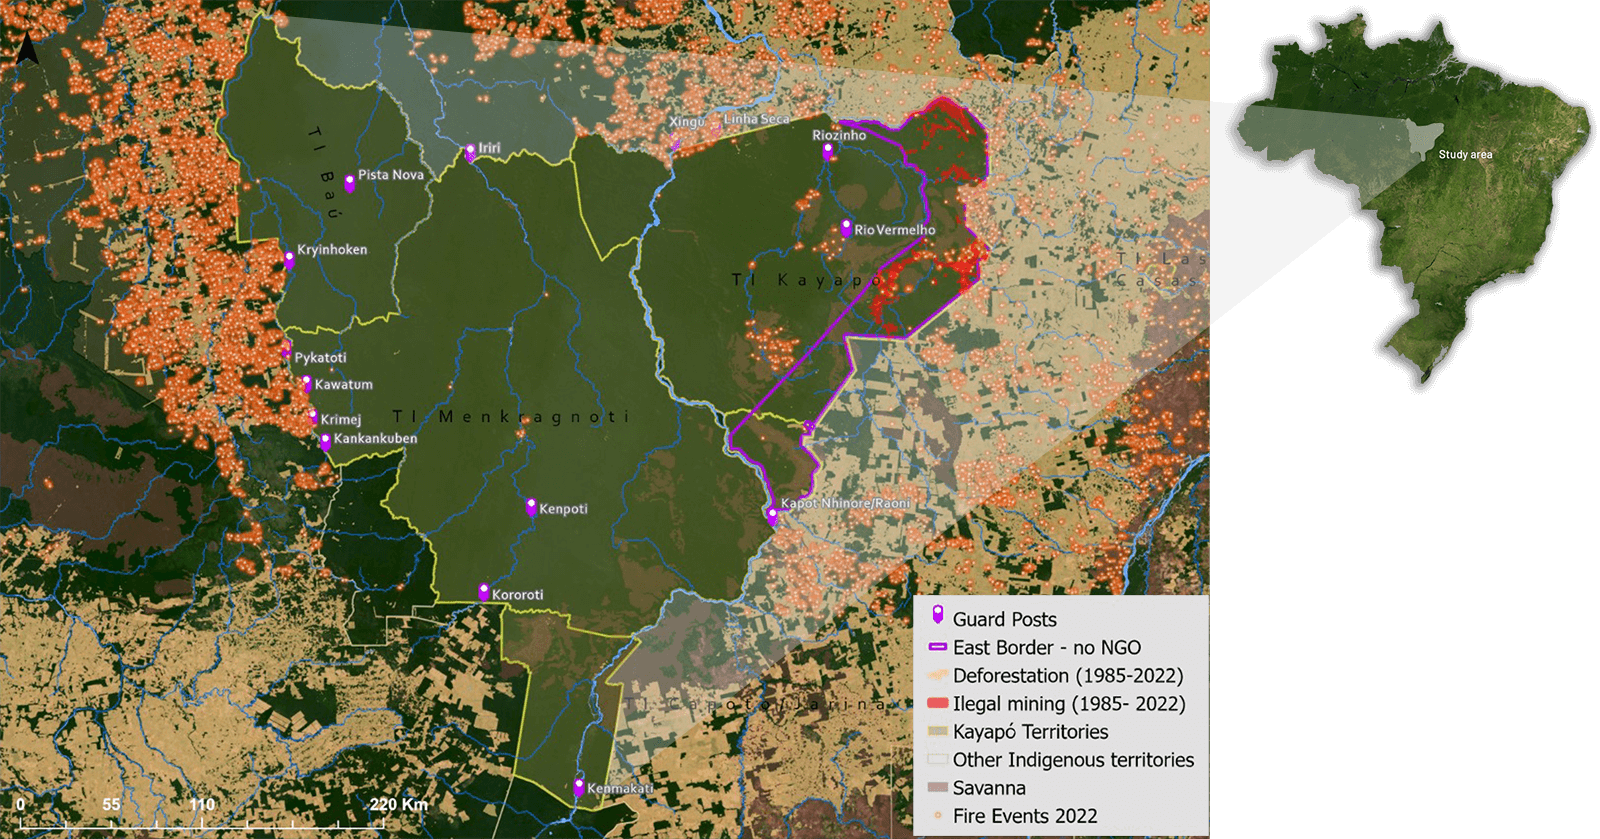Click the 'Other Indigenous territories' legend text
Screen dimensions: 1600x839
coord(1073,760)
